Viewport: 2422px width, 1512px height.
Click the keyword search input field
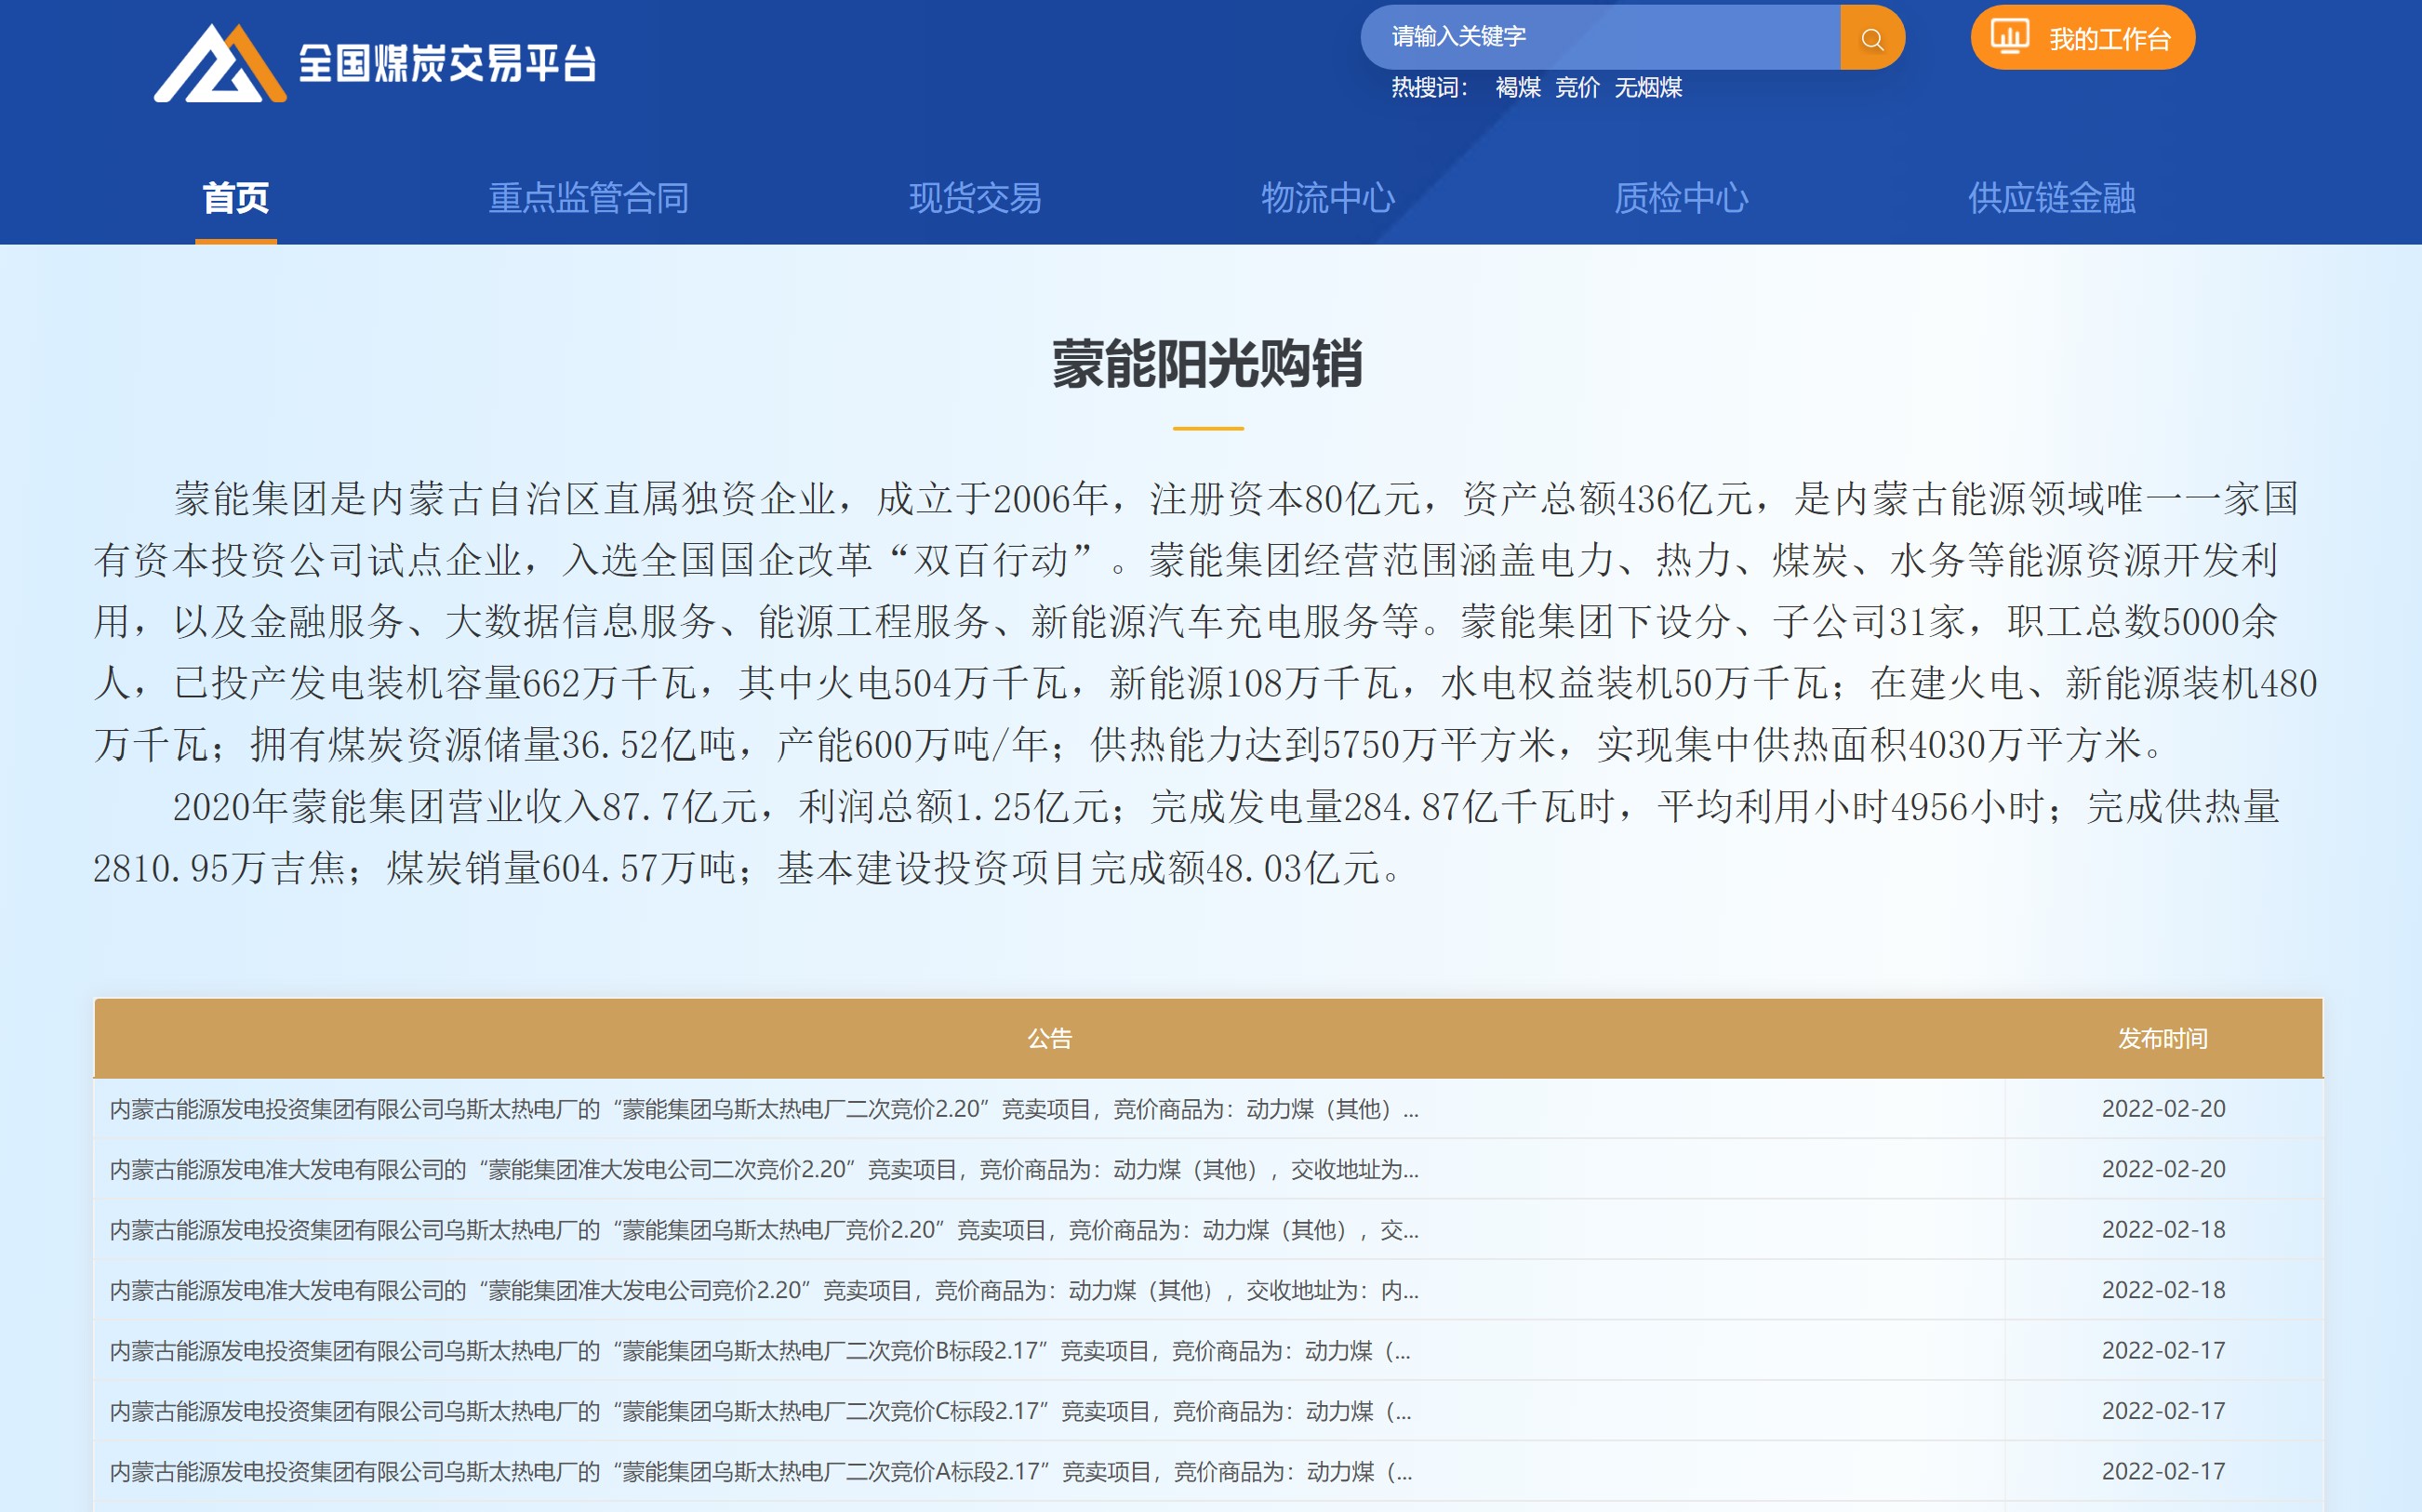(1600, 37)
